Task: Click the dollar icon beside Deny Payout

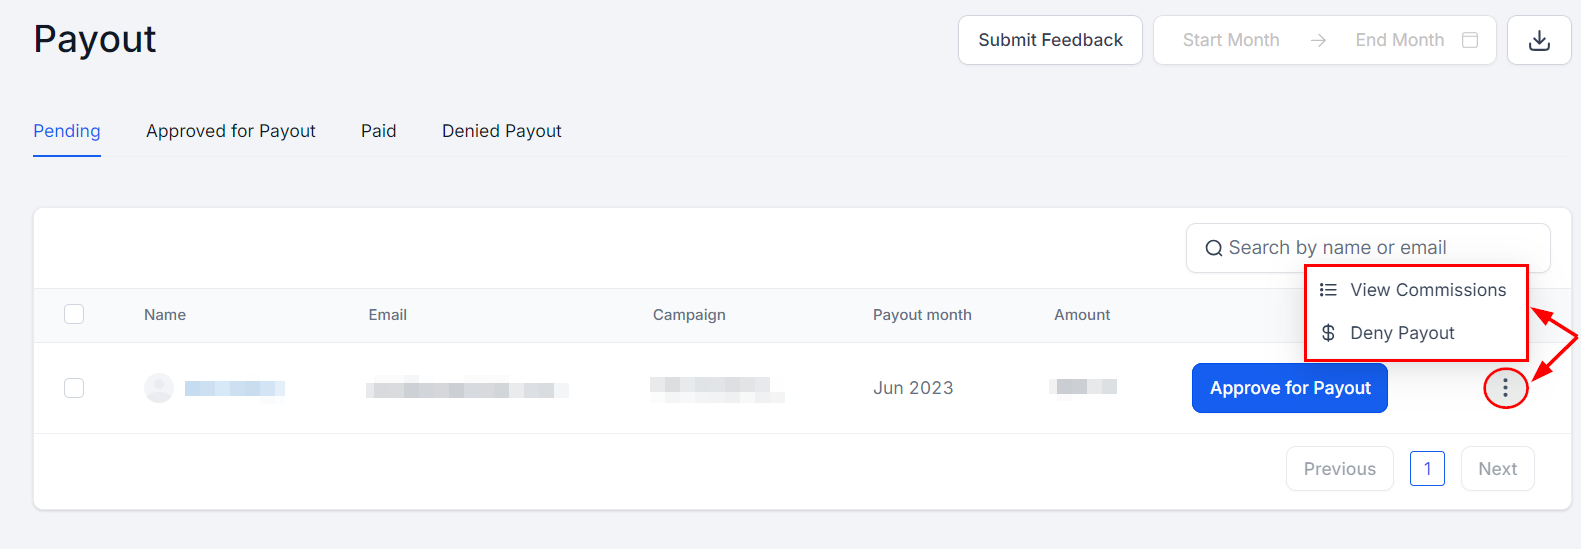Action: (x=1328, y=333)
